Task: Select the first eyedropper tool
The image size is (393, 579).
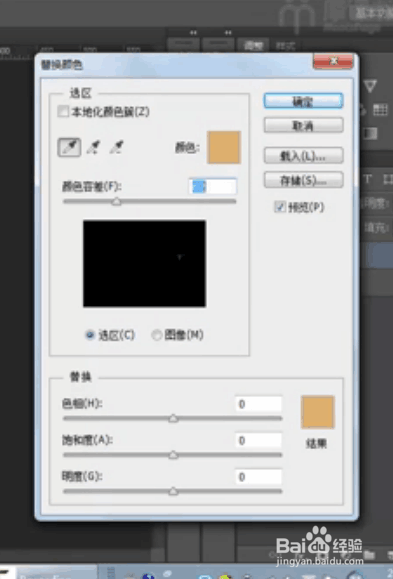Action: [x=69, y=147]
